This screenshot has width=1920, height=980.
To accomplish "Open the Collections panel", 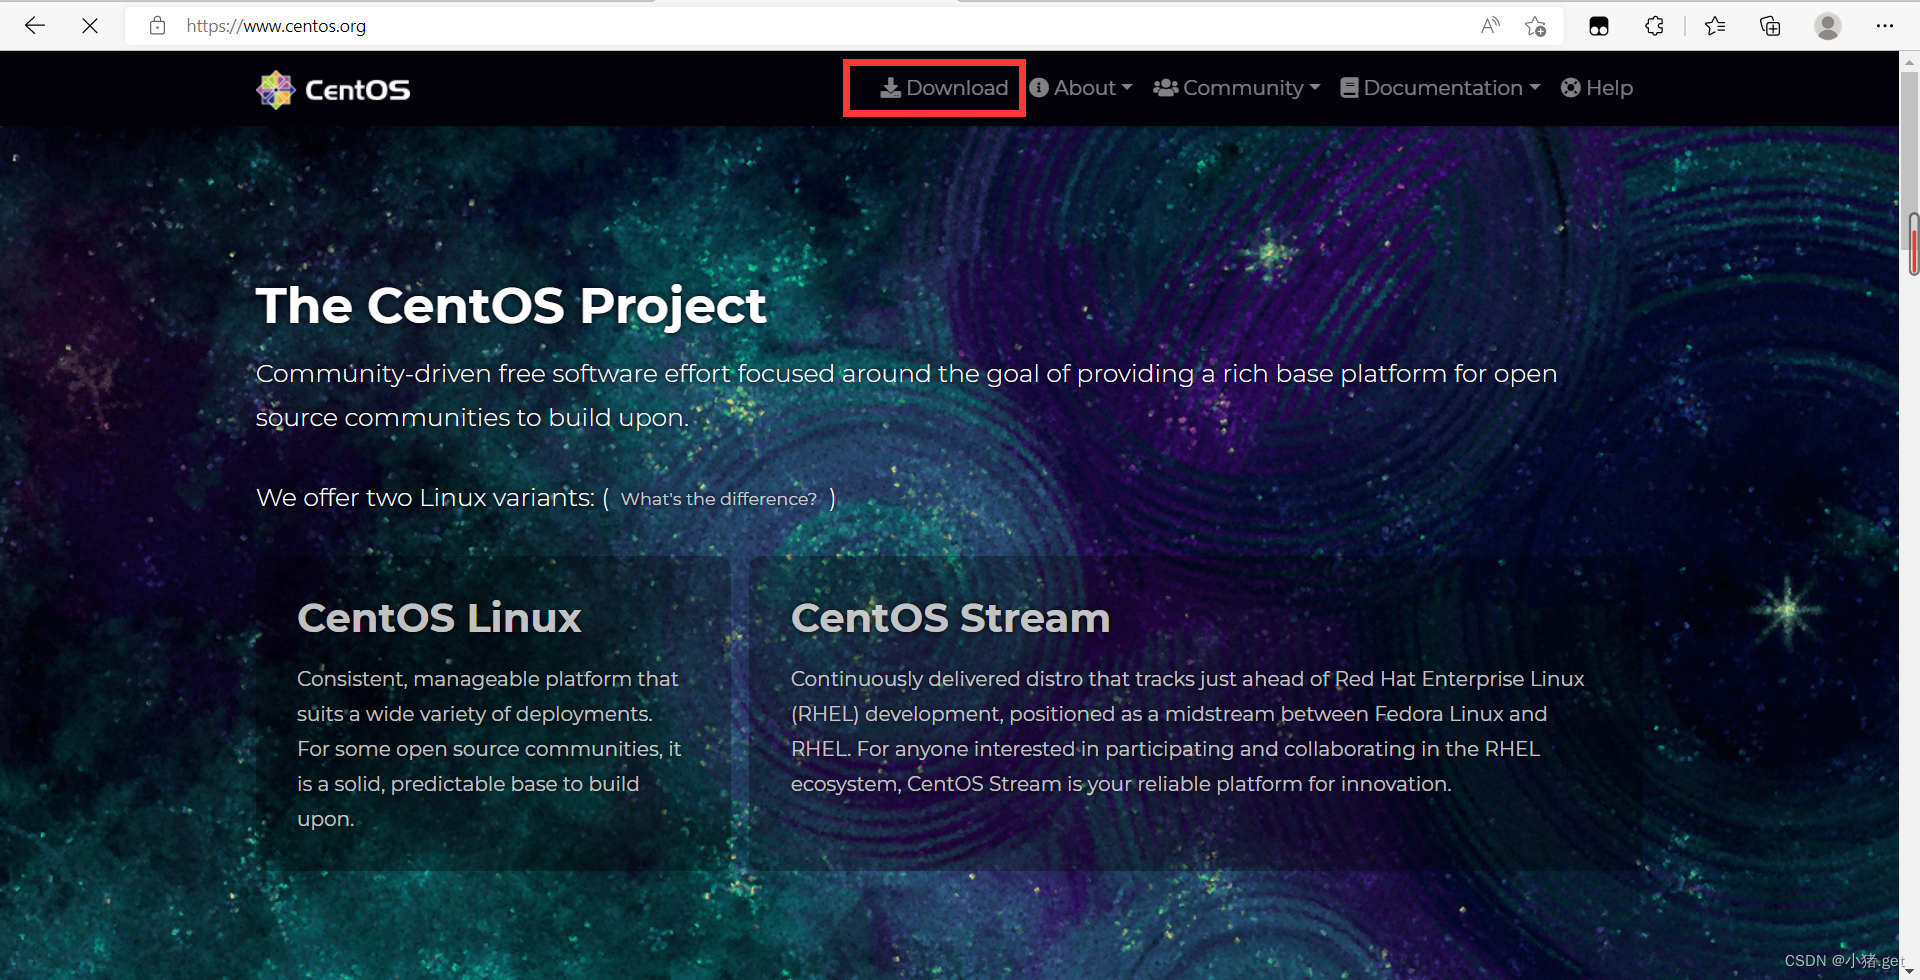I will coord(1770,26).
